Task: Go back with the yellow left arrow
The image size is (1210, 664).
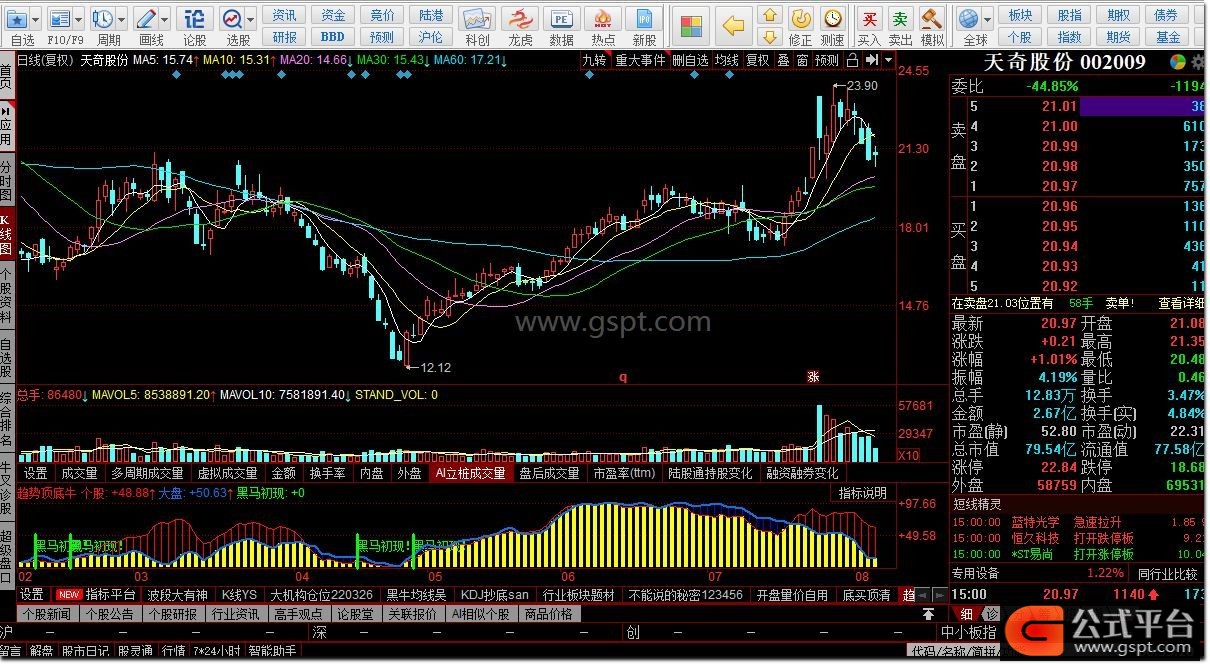Action: tap(735, 26)
